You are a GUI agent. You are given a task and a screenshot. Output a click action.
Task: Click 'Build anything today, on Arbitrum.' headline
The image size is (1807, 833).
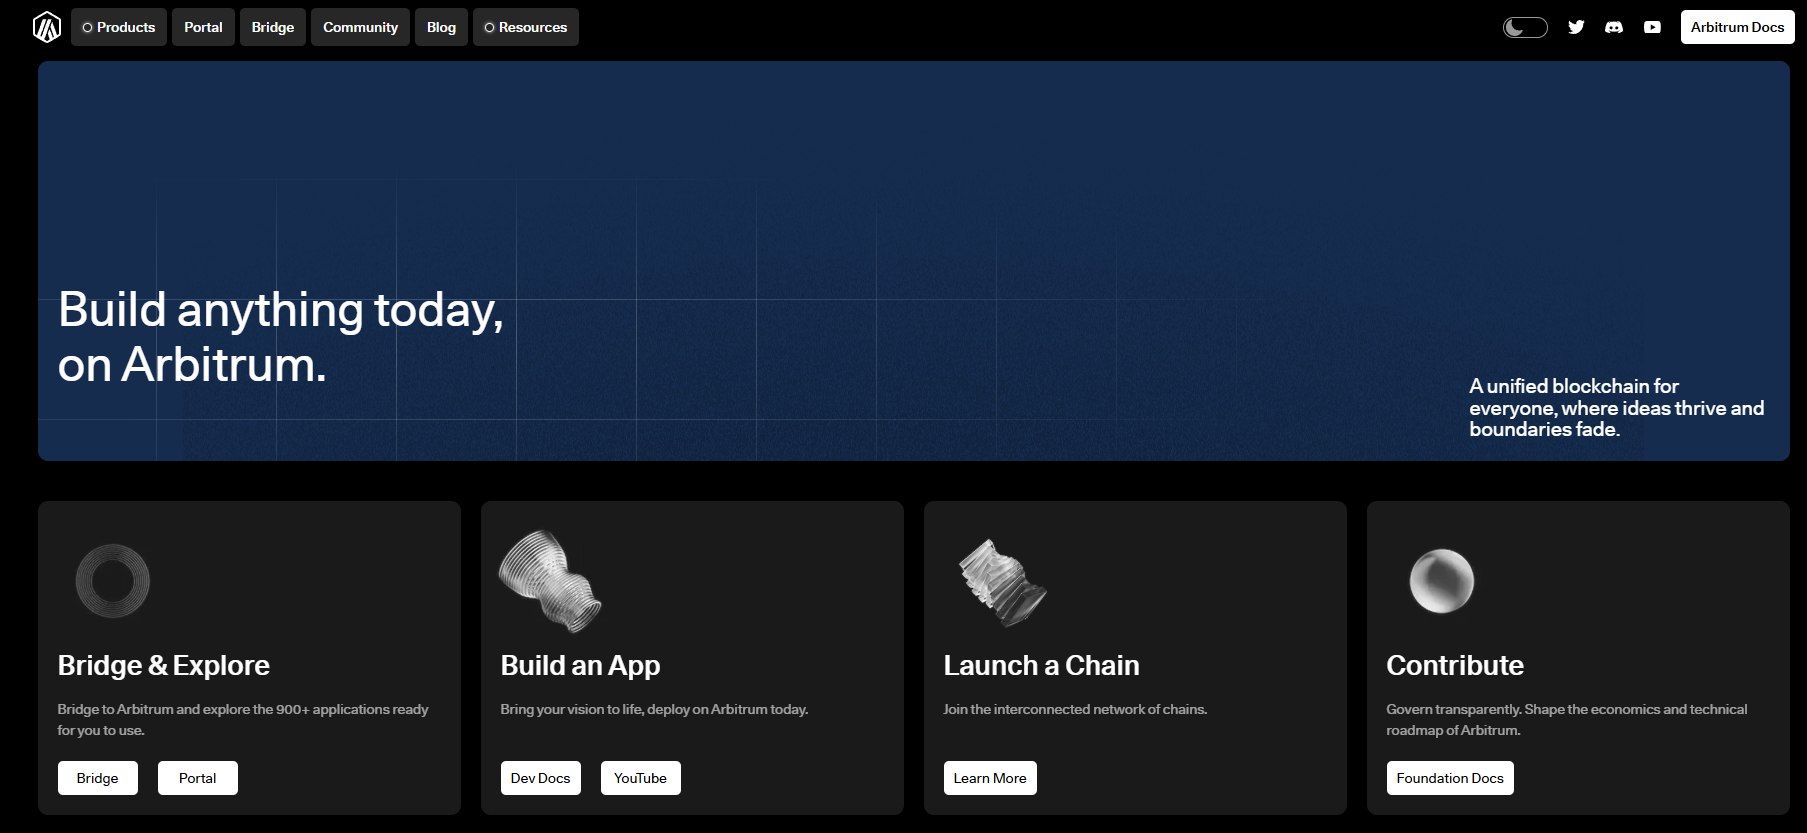(x=281, y=337)
